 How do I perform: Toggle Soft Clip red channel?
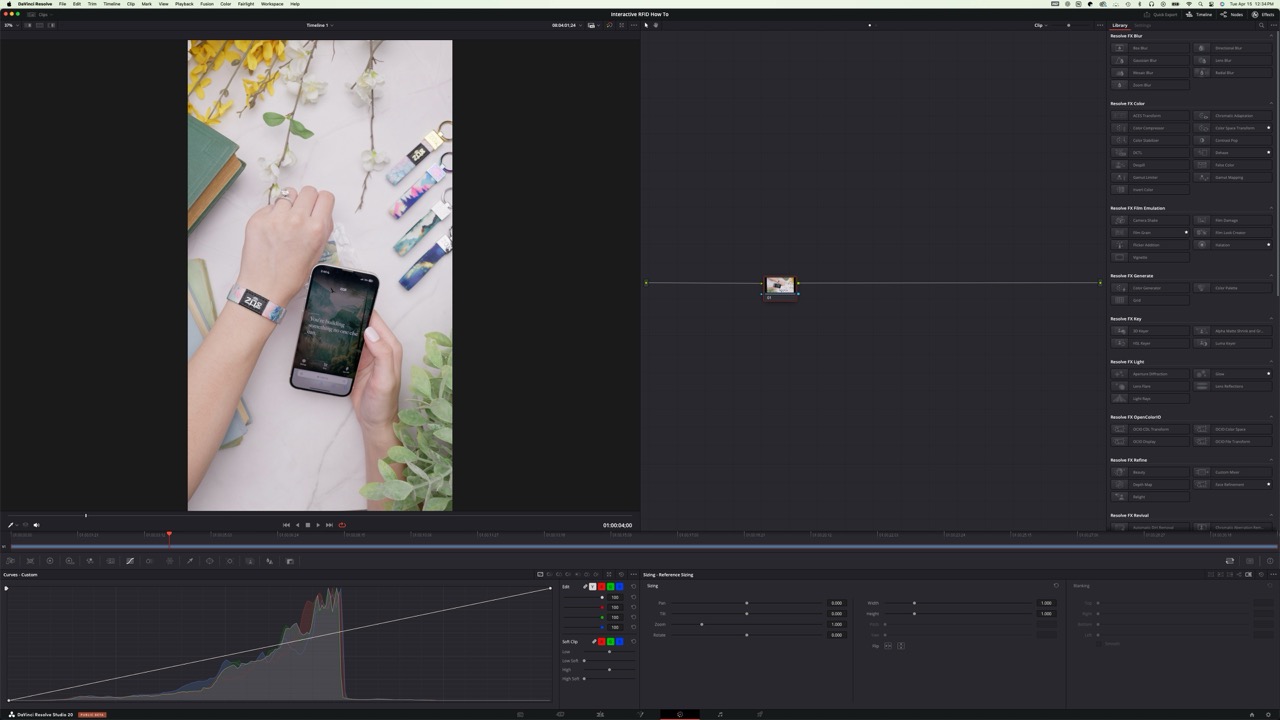click(601, 641)
